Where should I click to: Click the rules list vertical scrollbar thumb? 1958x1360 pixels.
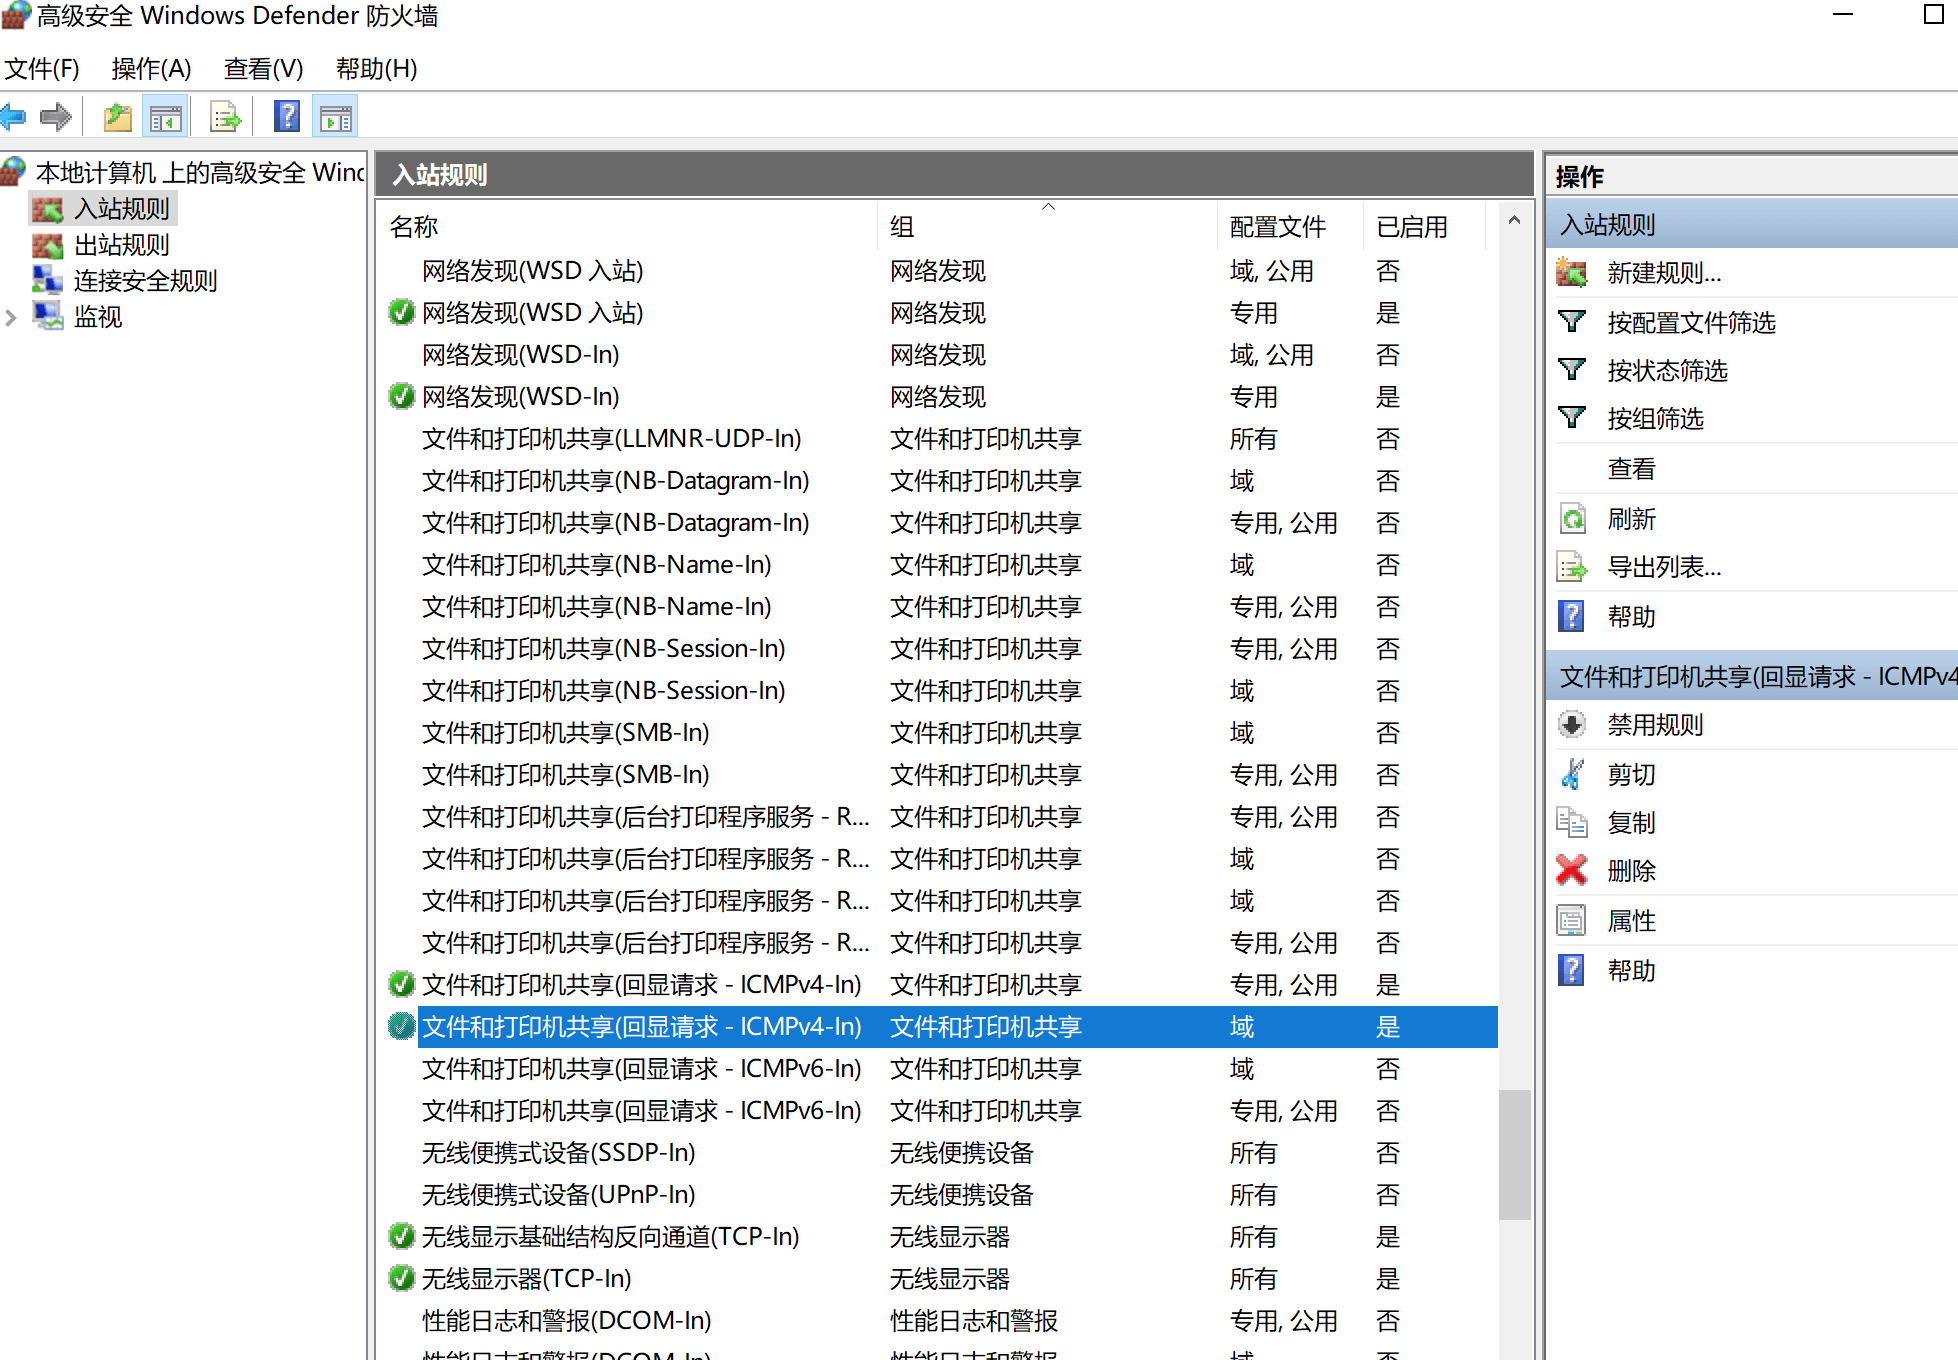tap(1514, 1154)
